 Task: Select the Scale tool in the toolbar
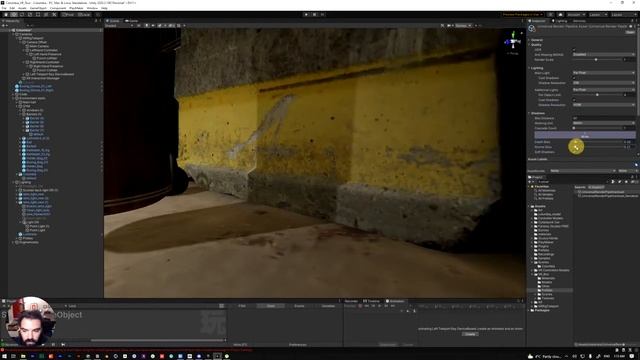pos(30,15)
